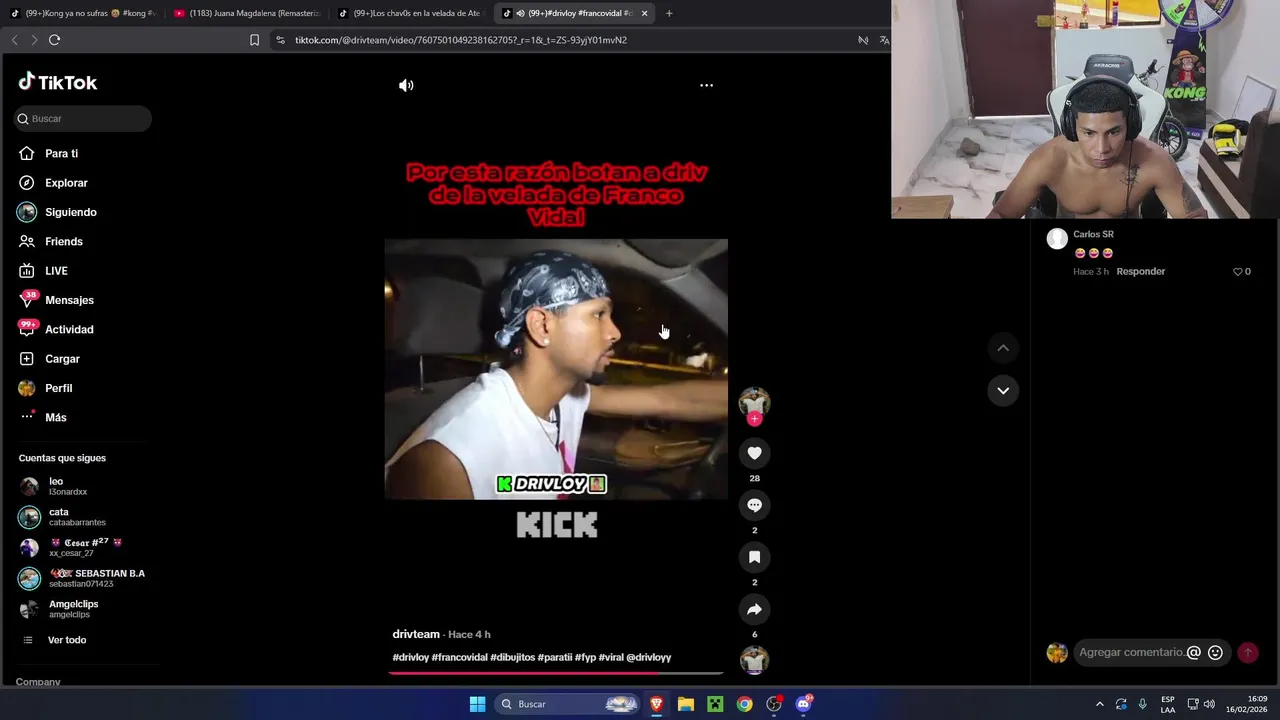The width and height of the screenshot is (1280, 720).
Task: Open the #drivloy hashtag
Action: coord(411,657)
